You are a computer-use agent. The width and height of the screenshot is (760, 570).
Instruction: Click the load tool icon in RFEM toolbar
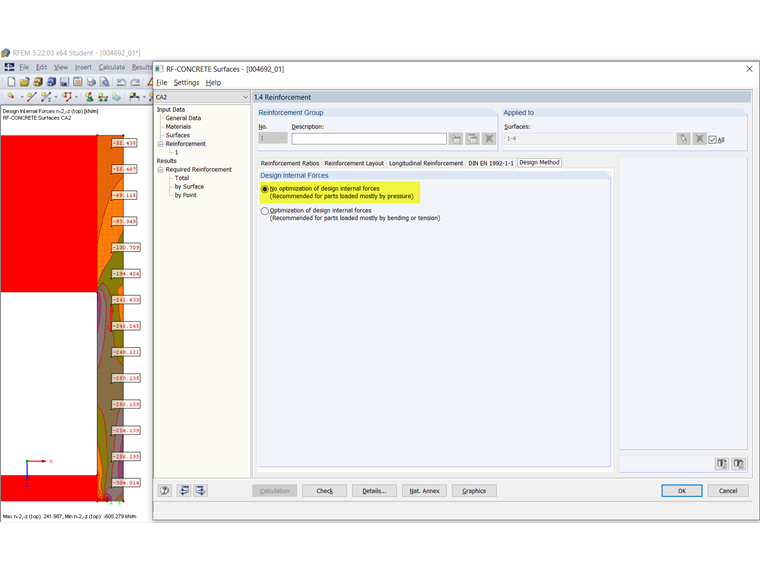pos(134,97)
